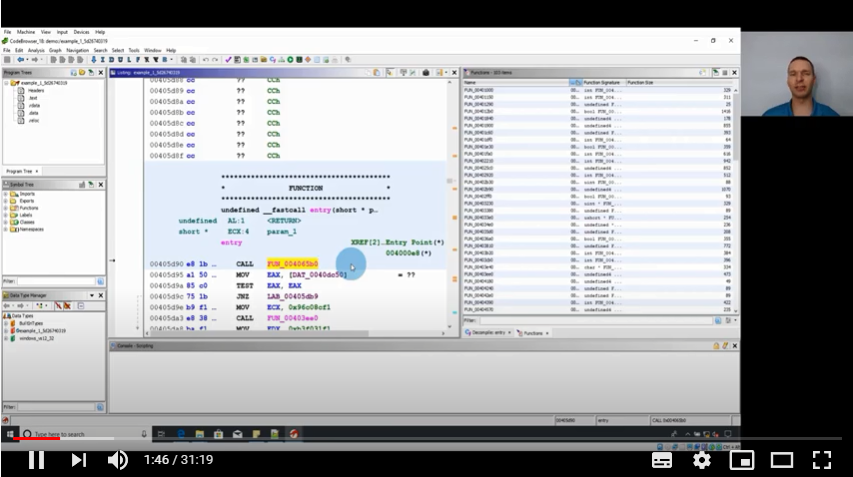Select the Program Tree tab
This screenshot has width=853, height=477.
click(x=22, y=171)
